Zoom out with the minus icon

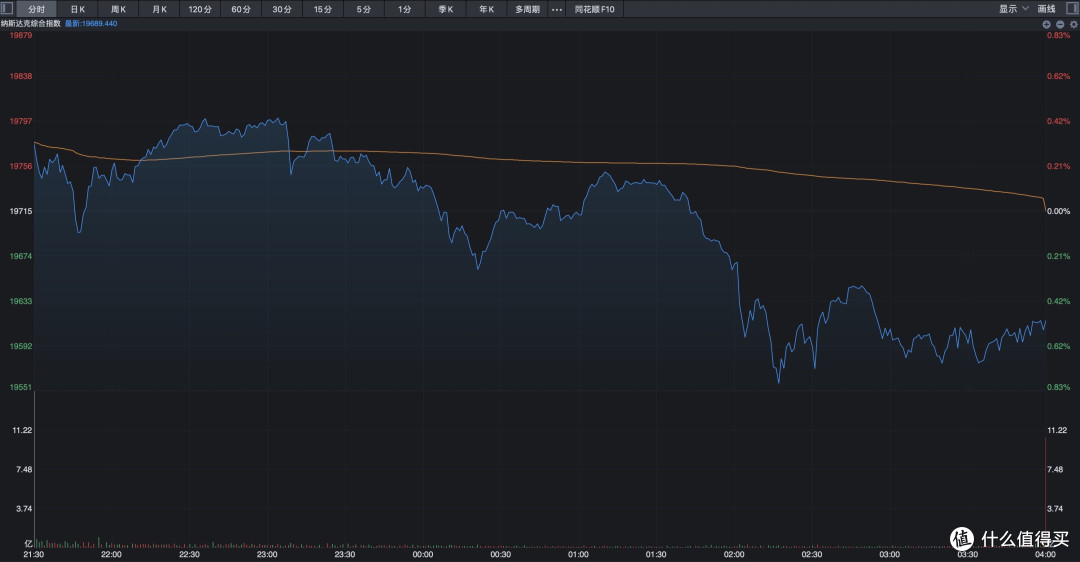1060,24
